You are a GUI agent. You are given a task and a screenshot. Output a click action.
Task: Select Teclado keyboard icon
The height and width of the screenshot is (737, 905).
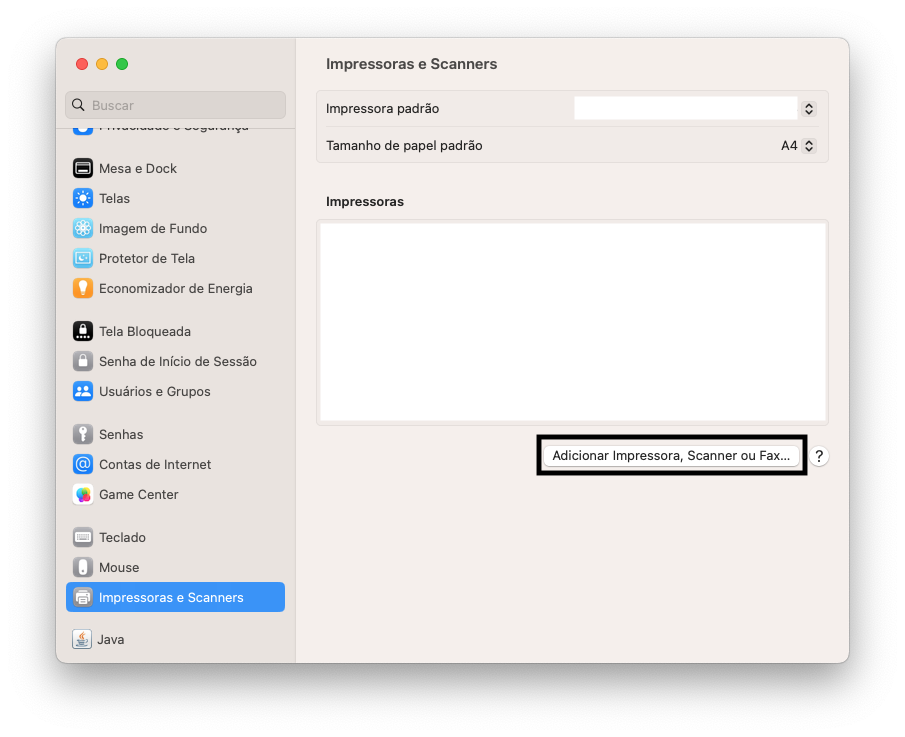coord(83,537)
